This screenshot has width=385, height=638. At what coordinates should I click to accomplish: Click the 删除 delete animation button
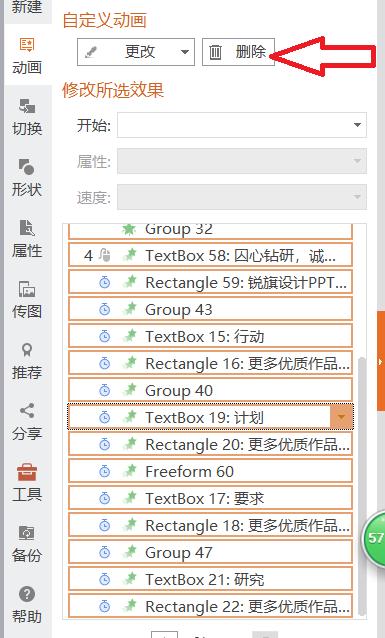coord(238,52)
